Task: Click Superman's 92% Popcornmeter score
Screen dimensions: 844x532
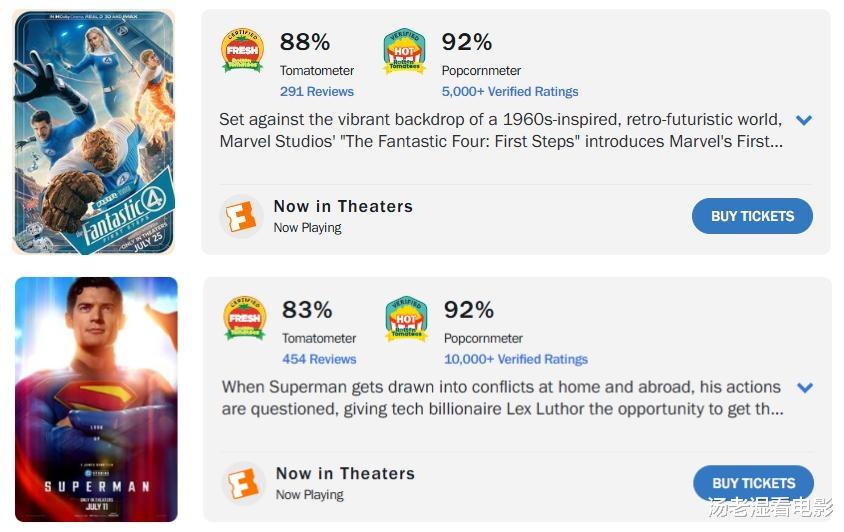Action: (x=469, y=310)
